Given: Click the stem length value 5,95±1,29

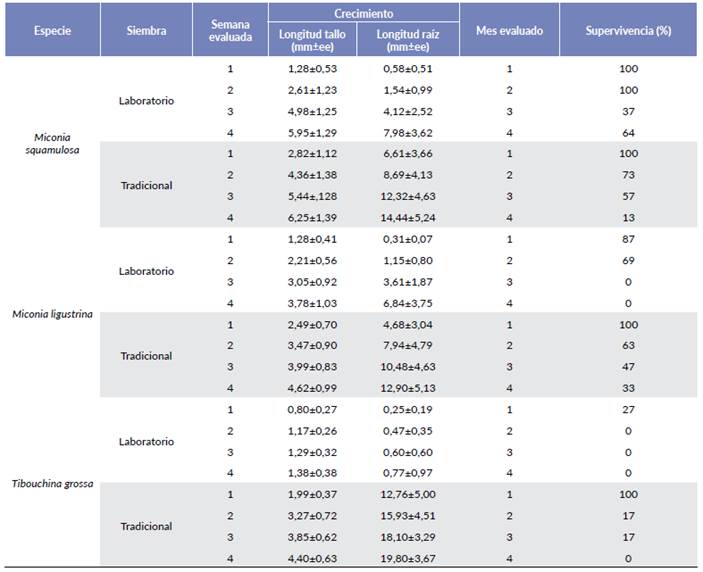Looking at the screenshot, I should click(x=309, y=132).
